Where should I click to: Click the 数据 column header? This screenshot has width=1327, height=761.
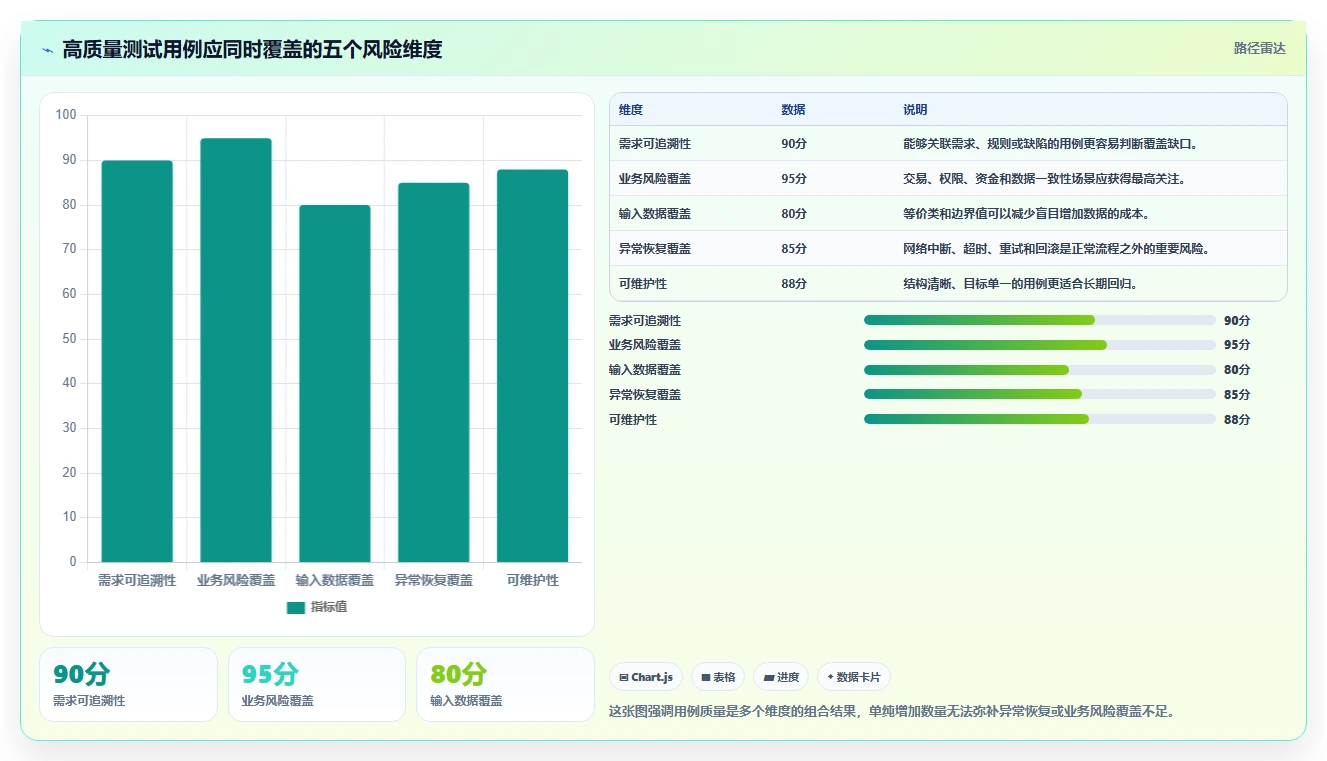click(x=793, y=110)
